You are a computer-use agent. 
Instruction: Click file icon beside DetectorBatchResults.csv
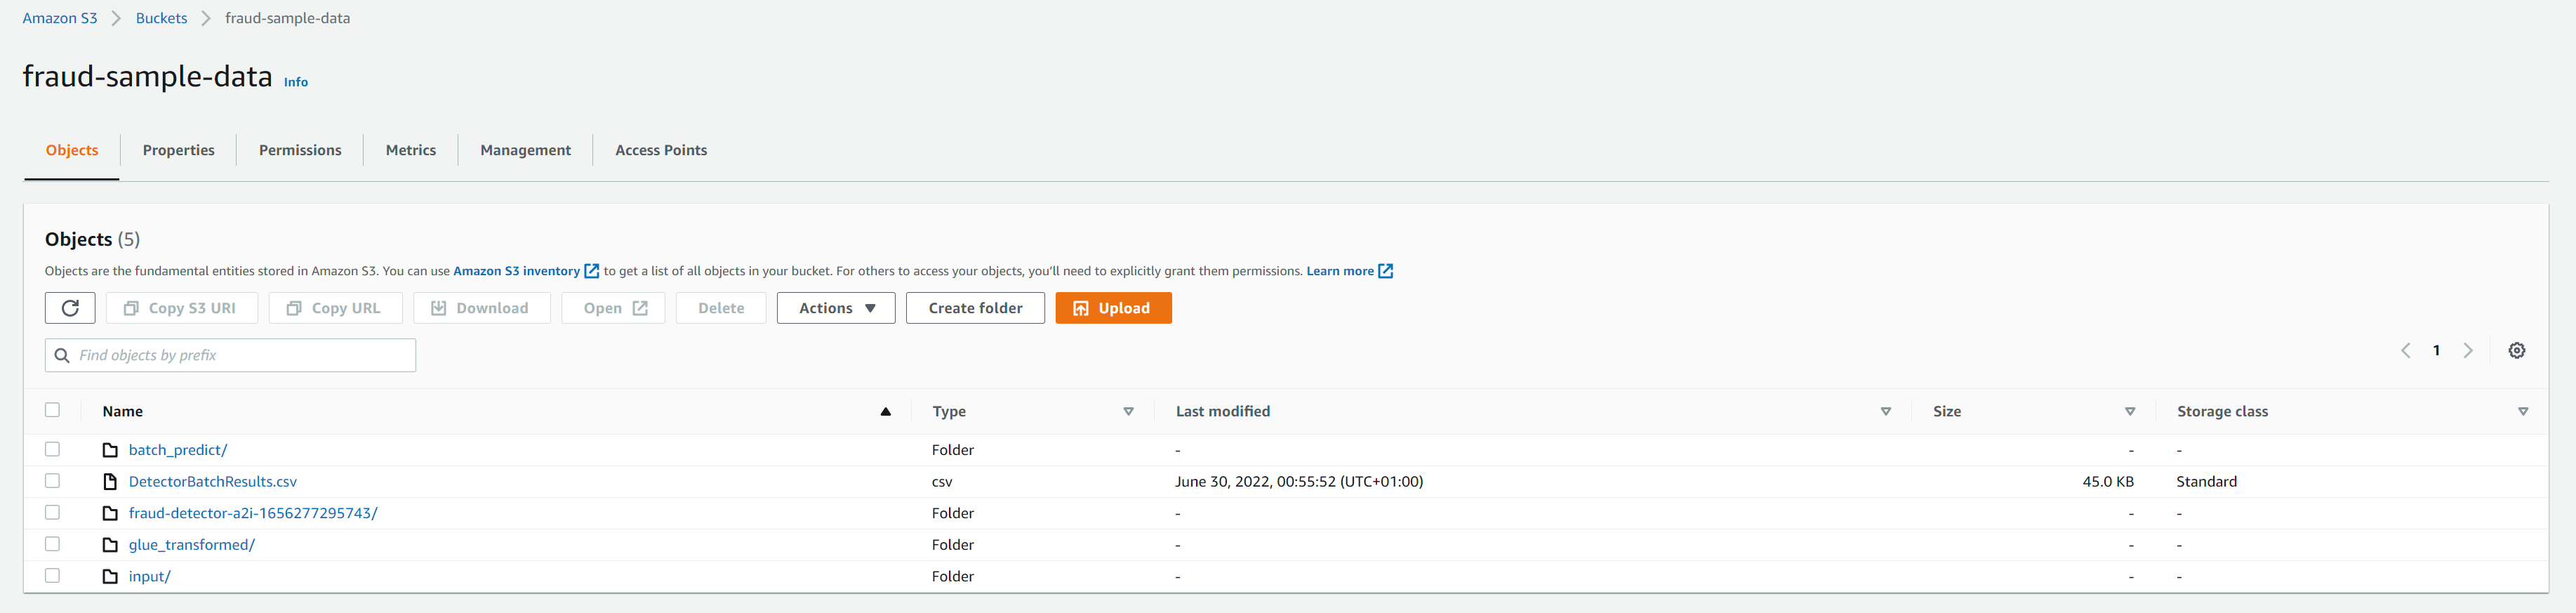tap(111, 482)
